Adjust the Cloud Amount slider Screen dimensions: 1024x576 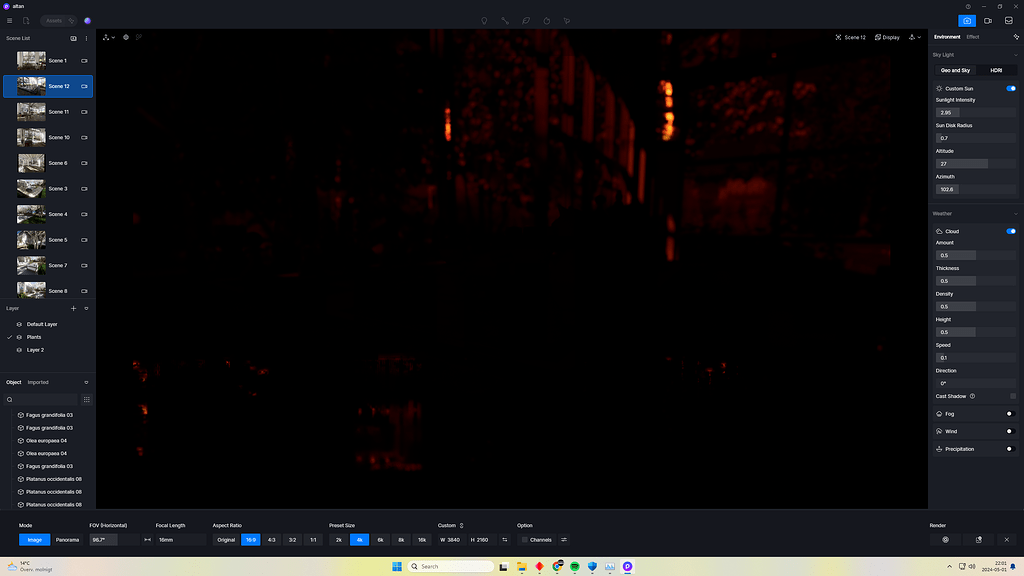pos(975,255)
